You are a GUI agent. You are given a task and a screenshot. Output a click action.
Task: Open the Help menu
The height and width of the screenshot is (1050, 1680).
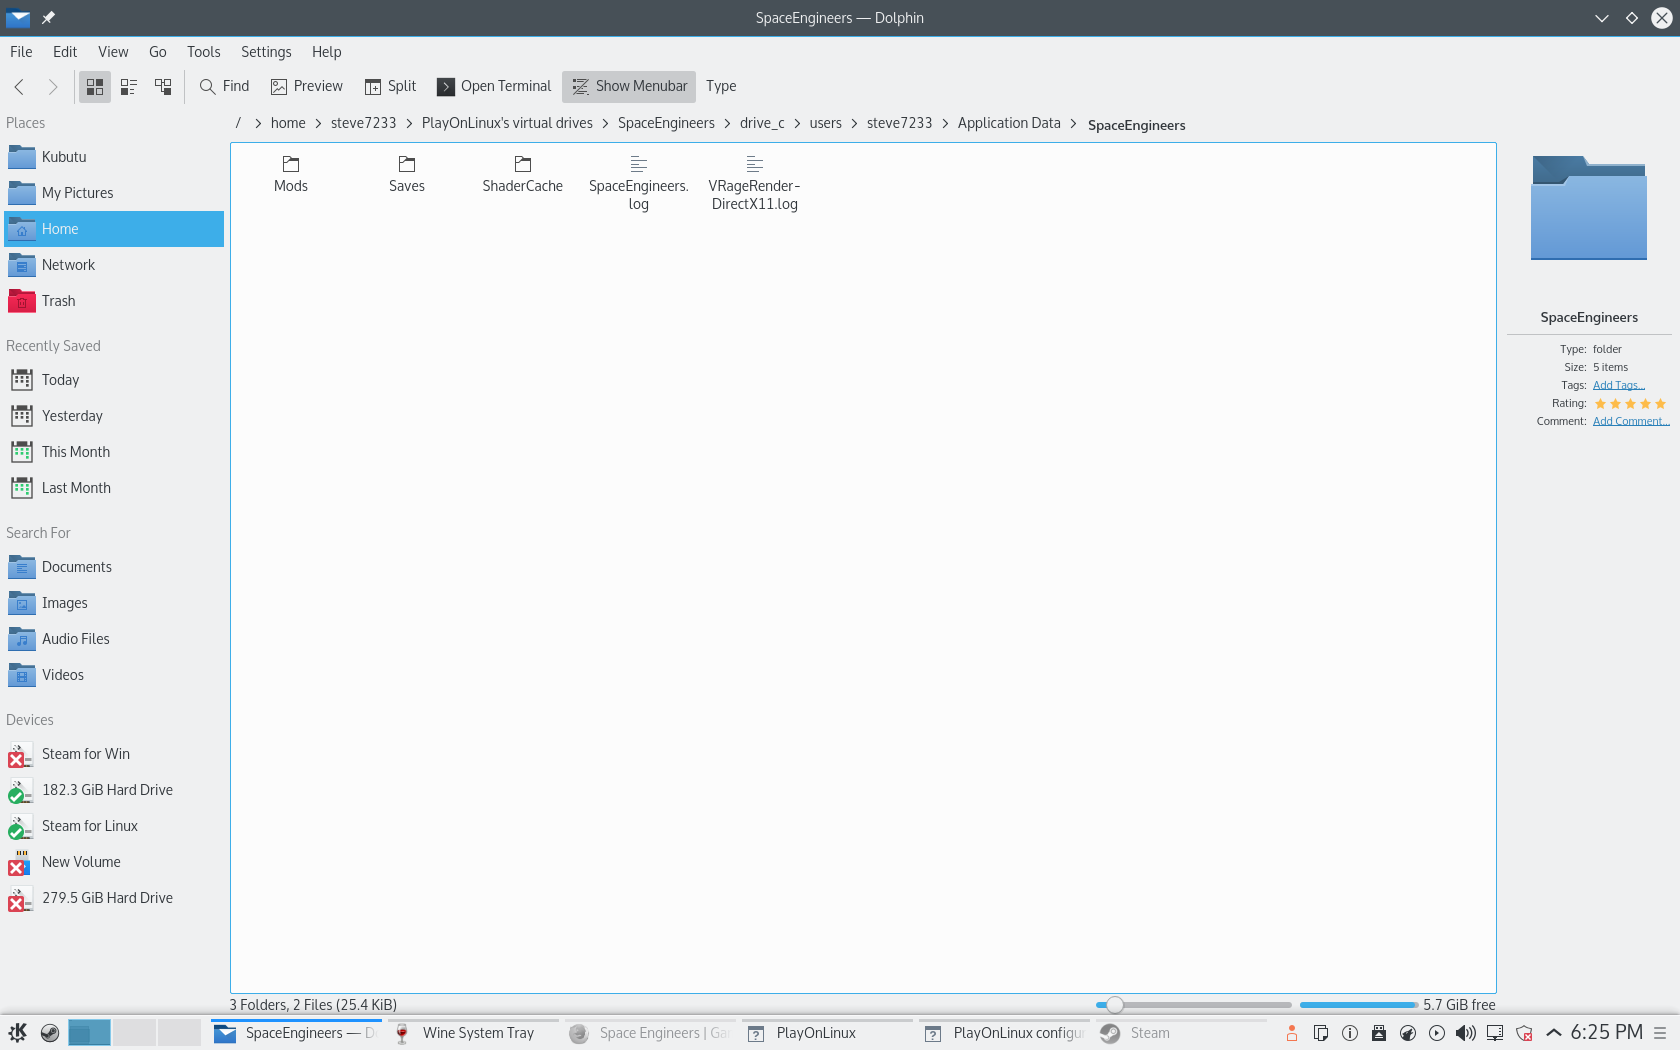pos(326,52)
